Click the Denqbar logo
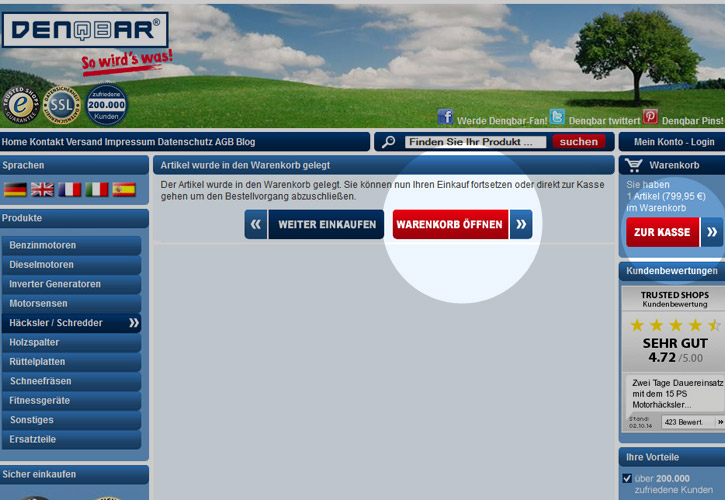This screenshot has width=725, height=500. pos(85,31)
